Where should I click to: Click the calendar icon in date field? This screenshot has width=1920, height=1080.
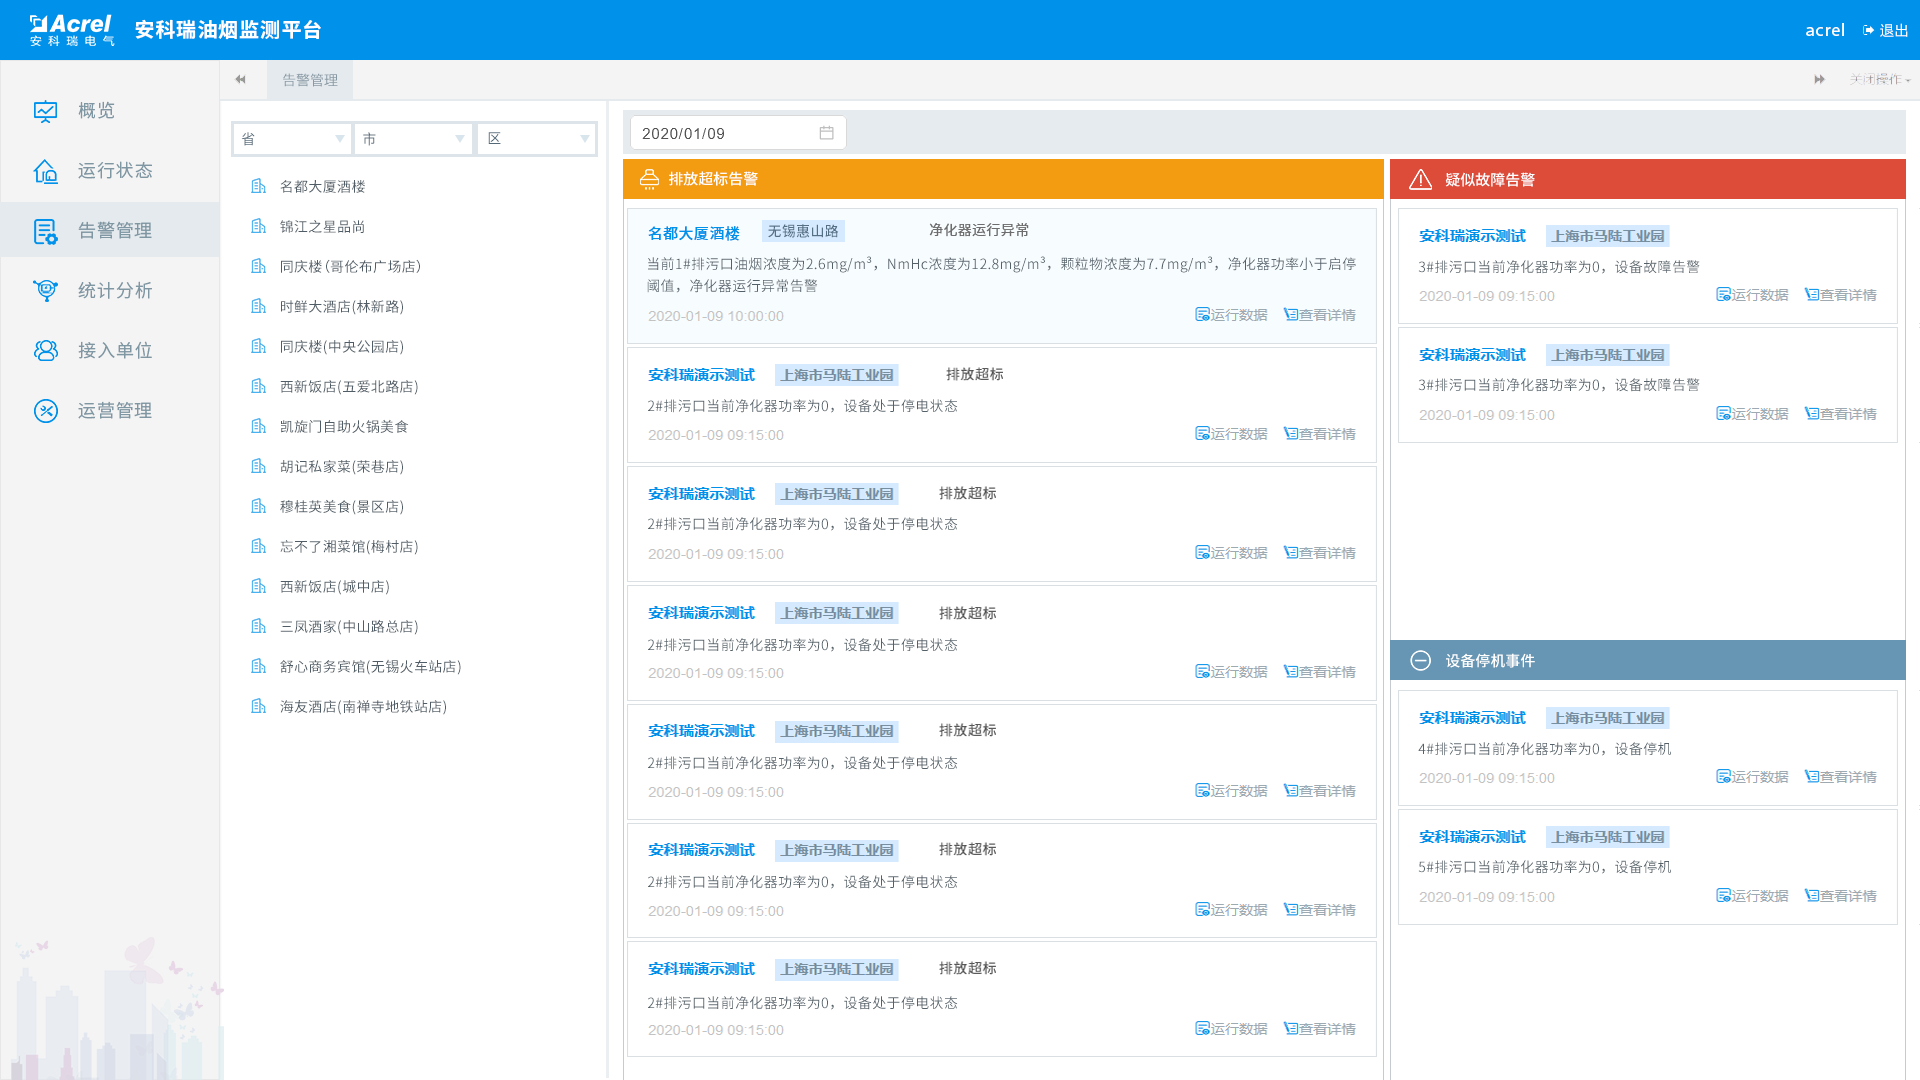point(826,133)
